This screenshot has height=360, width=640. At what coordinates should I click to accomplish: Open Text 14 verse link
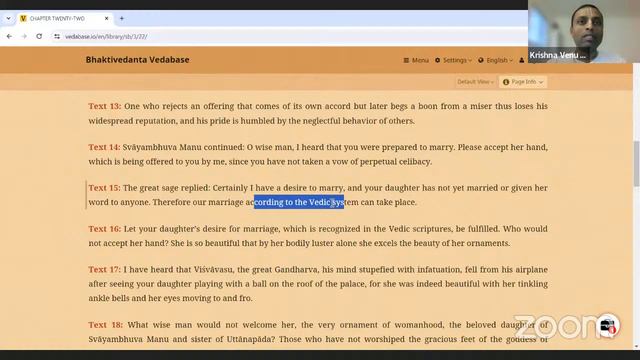104,147
